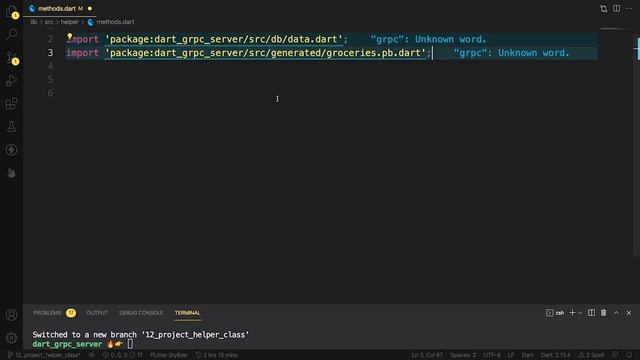Screen dimensions: 640x360
Task: Click the '2 hrs 15 mins' time tracker
Action: tap(216, 355)
